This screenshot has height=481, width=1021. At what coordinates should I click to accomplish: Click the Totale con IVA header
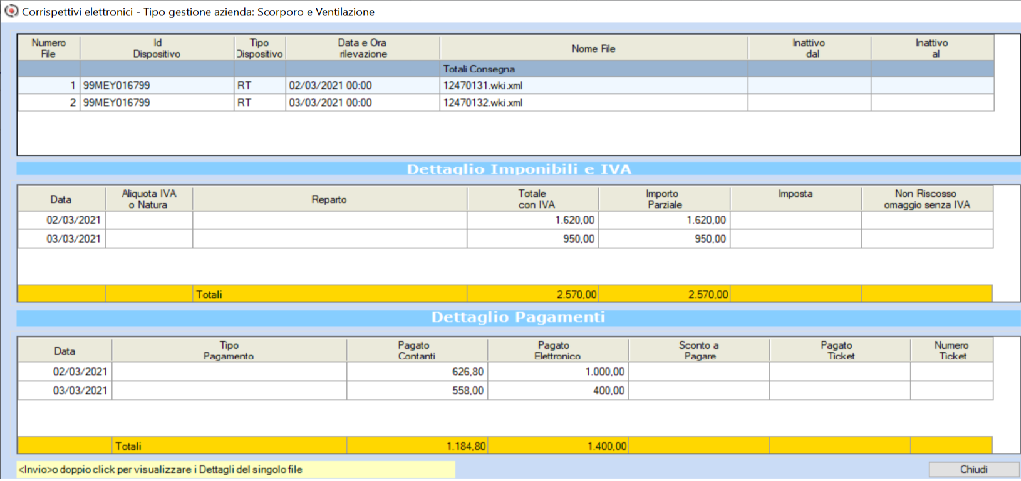[533, 199]
